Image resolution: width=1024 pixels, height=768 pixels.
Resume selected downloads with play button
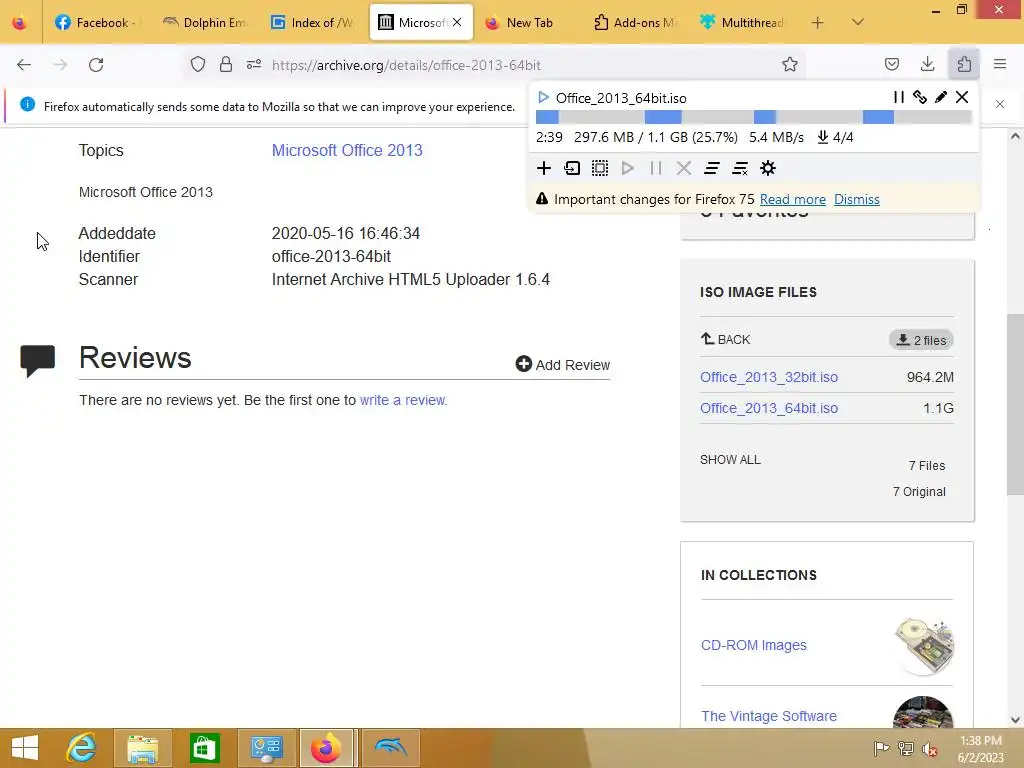pos(628,168)
